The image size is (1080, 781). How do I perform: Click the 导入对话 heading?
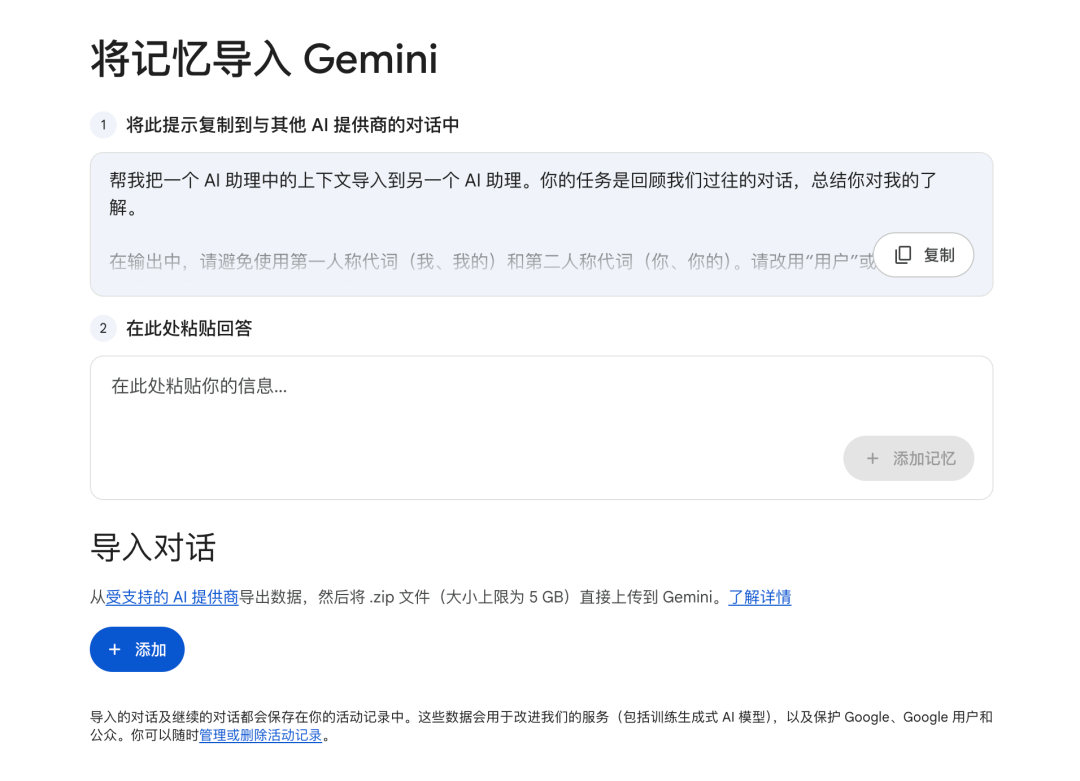pyautogui.click(x=153, y=548)
